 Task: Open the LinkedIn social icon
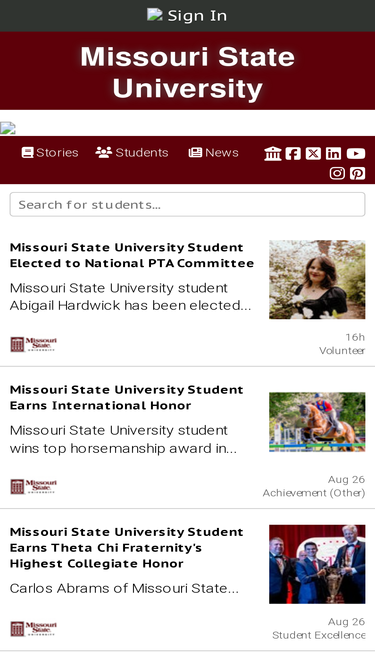pos(333,153)
